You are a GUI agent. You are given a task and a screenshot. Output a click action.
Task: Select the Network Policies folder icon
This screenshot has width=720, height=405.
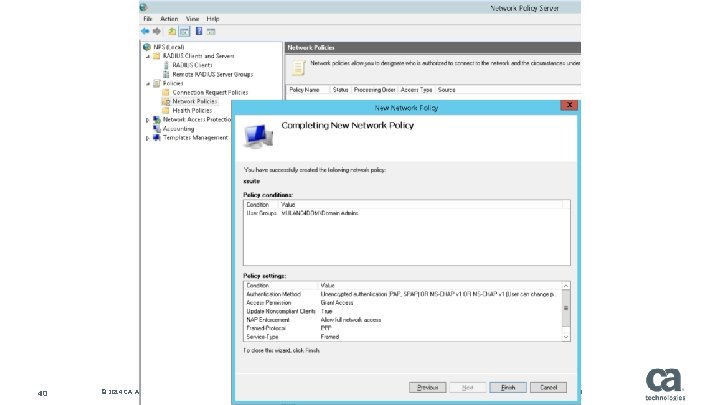click(x=166, y=101)
